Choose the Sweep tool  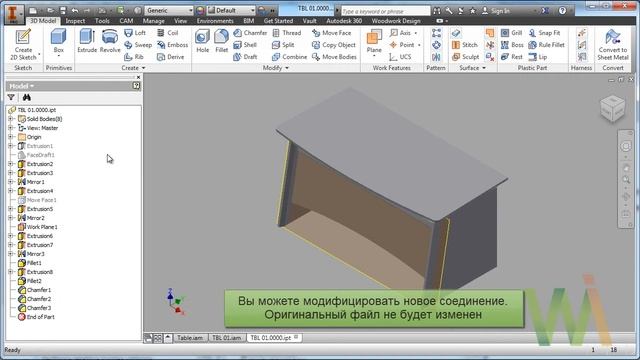(x=138, y=45)
